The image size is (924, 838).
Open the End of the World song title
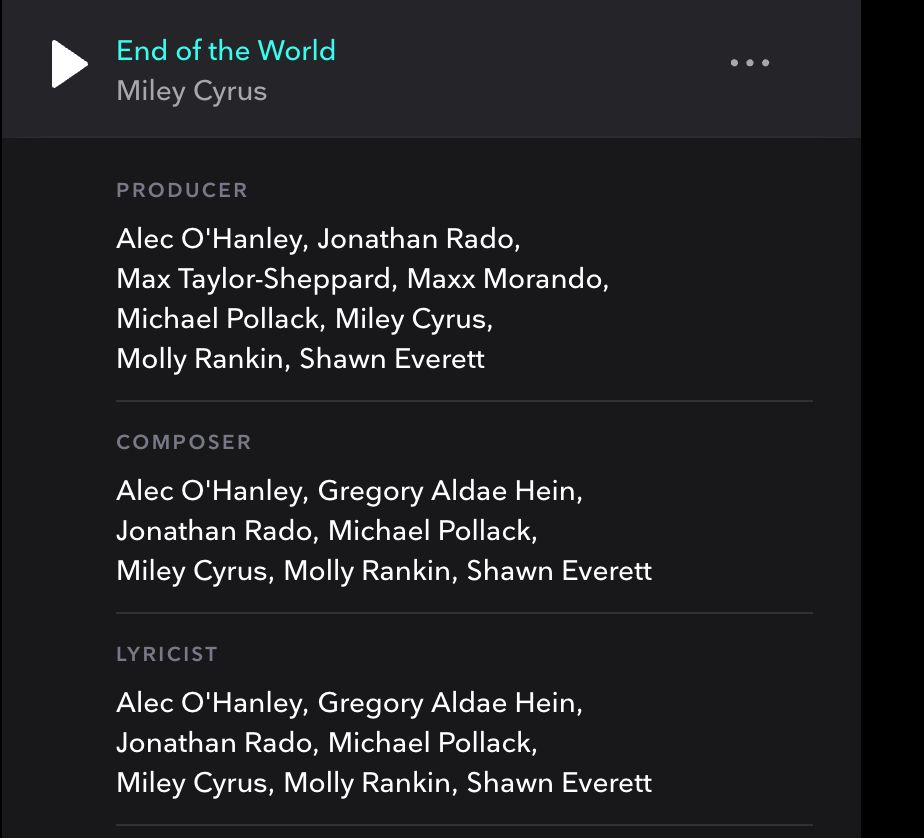[226, 51]
